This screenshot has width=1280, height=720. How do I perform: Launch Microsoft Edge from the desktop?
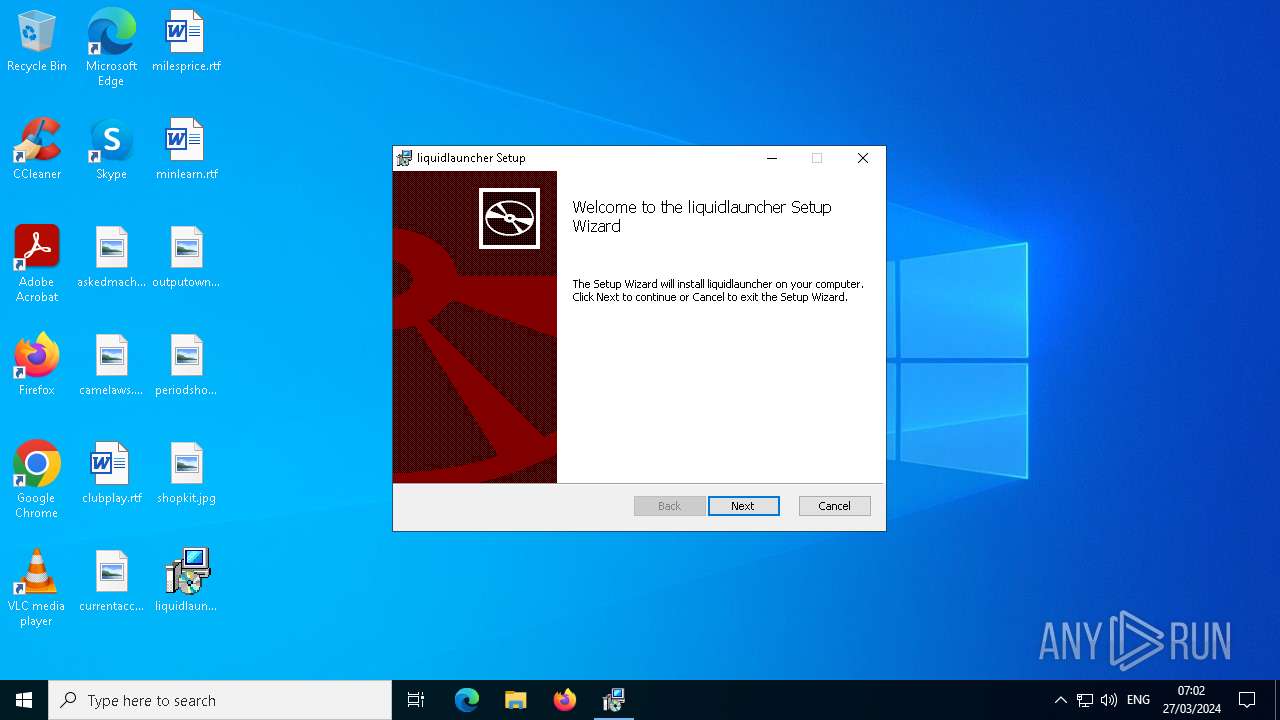coord(111,47)
